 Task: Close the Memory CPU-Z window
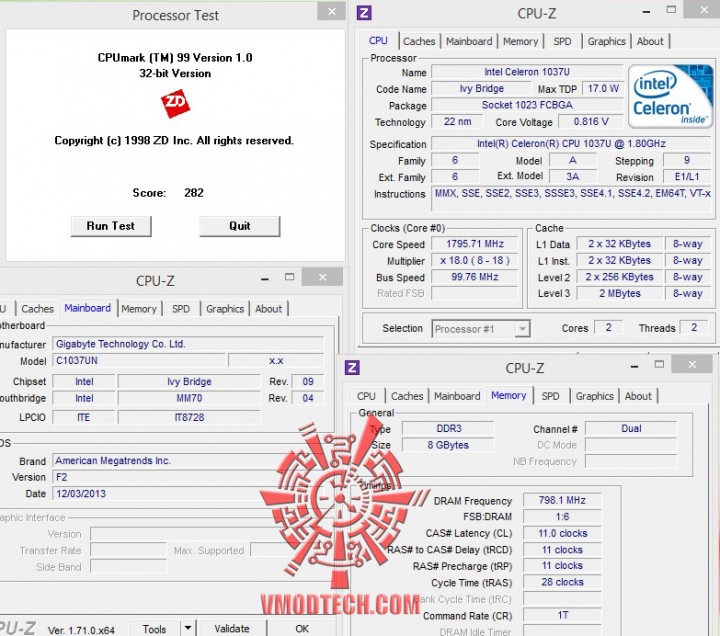click(x=692, y=364)
